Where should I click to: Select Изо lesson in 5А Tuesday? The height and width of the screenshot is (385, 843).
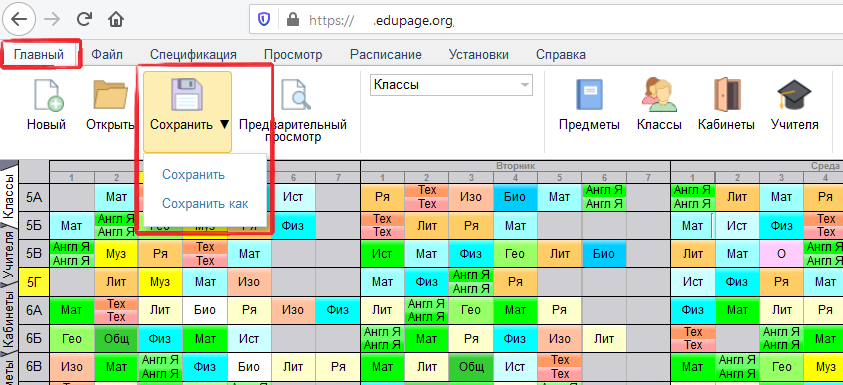click(x=471, y=197)
